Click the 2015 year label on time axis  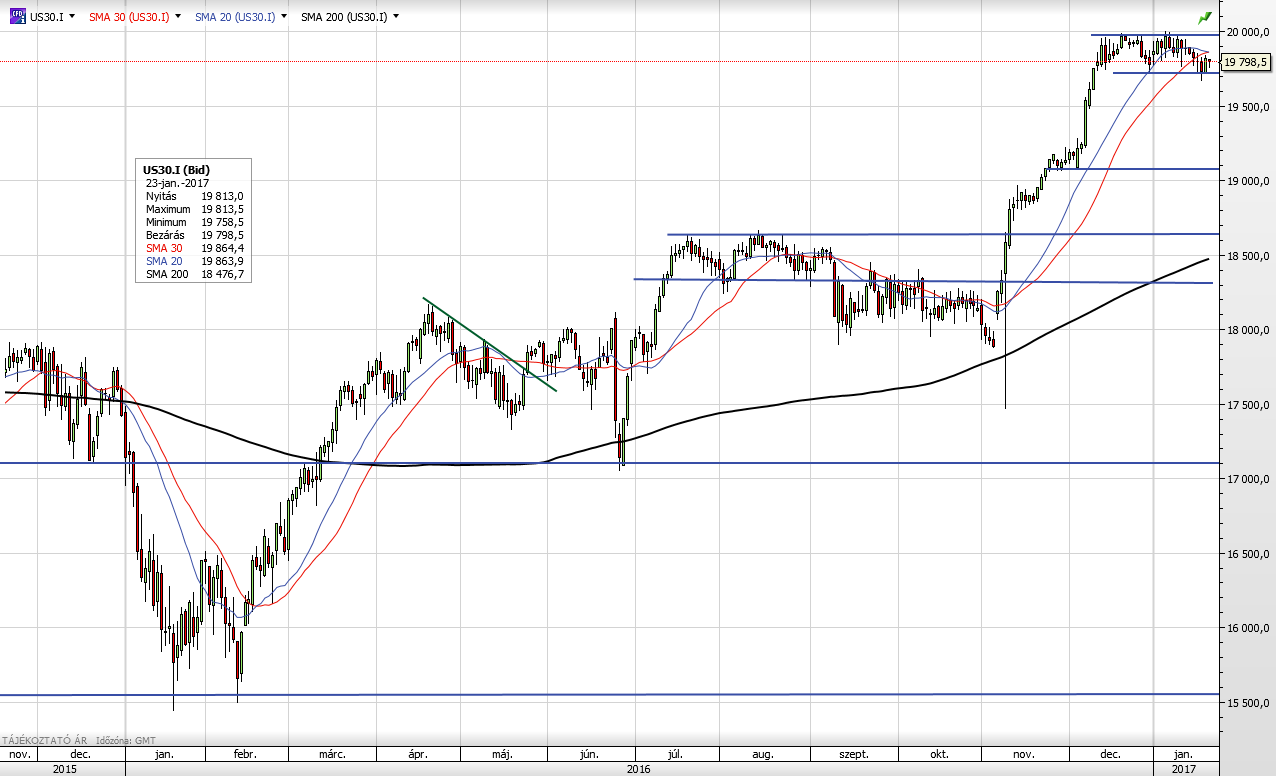65,769
